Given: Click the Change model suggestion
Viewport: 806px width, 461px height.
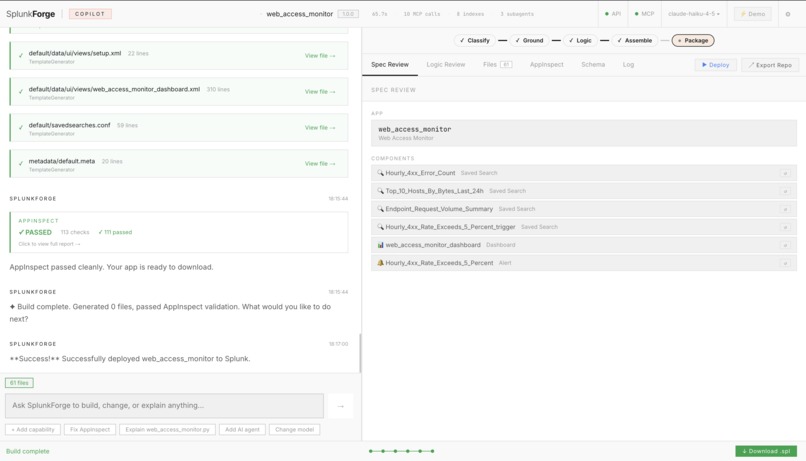Looking at the screenshot, I should click(295, 430).
